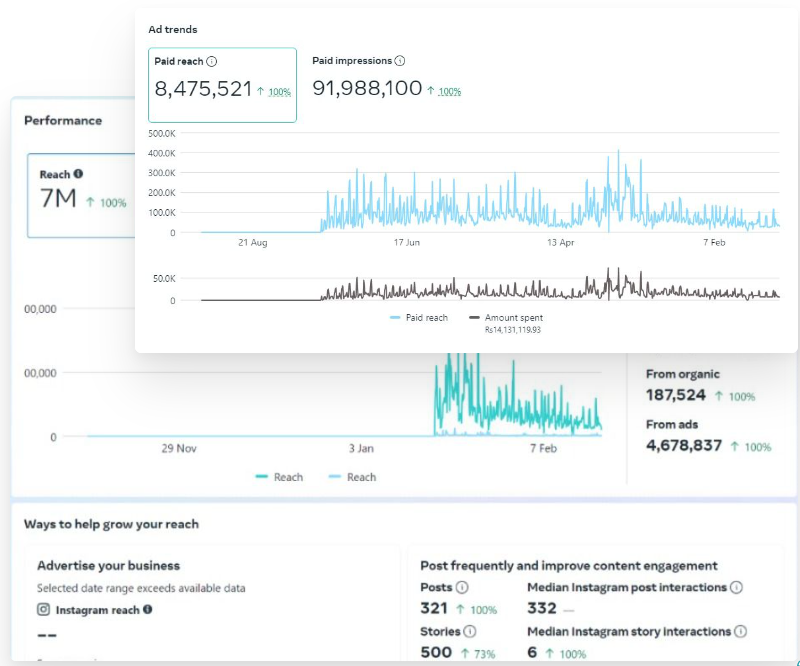
Task: Click the Instagram logo icon
Action: point(44,609)
